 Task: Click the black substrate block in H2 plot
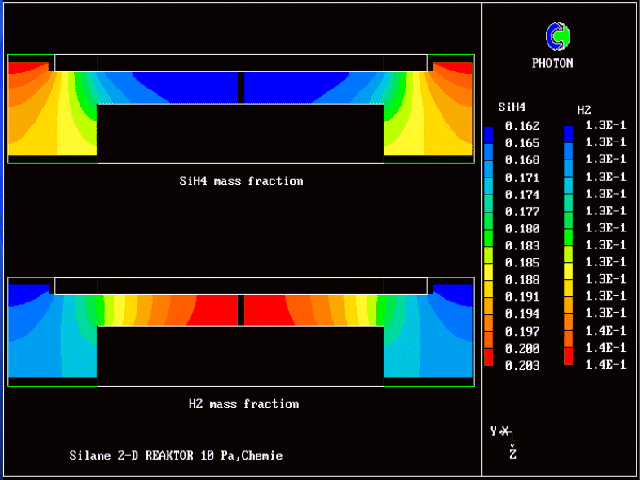[240, 355]
